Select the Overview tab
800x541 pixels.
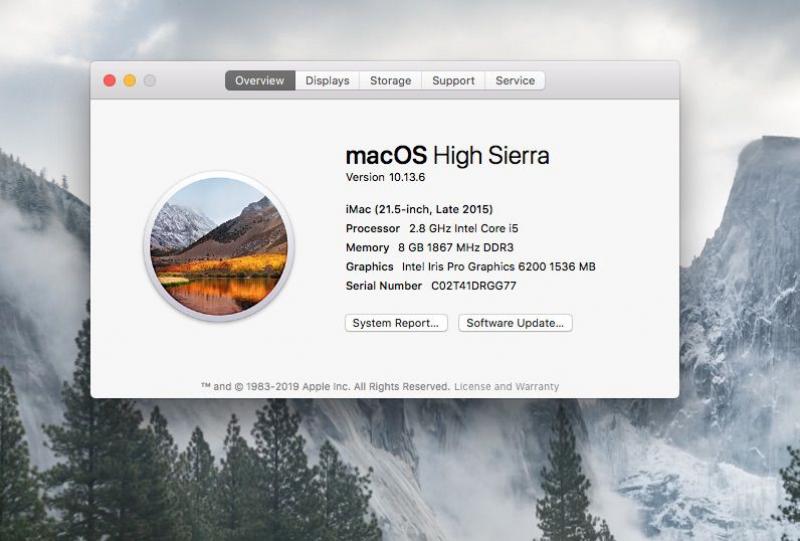click(x=260, y=81)
